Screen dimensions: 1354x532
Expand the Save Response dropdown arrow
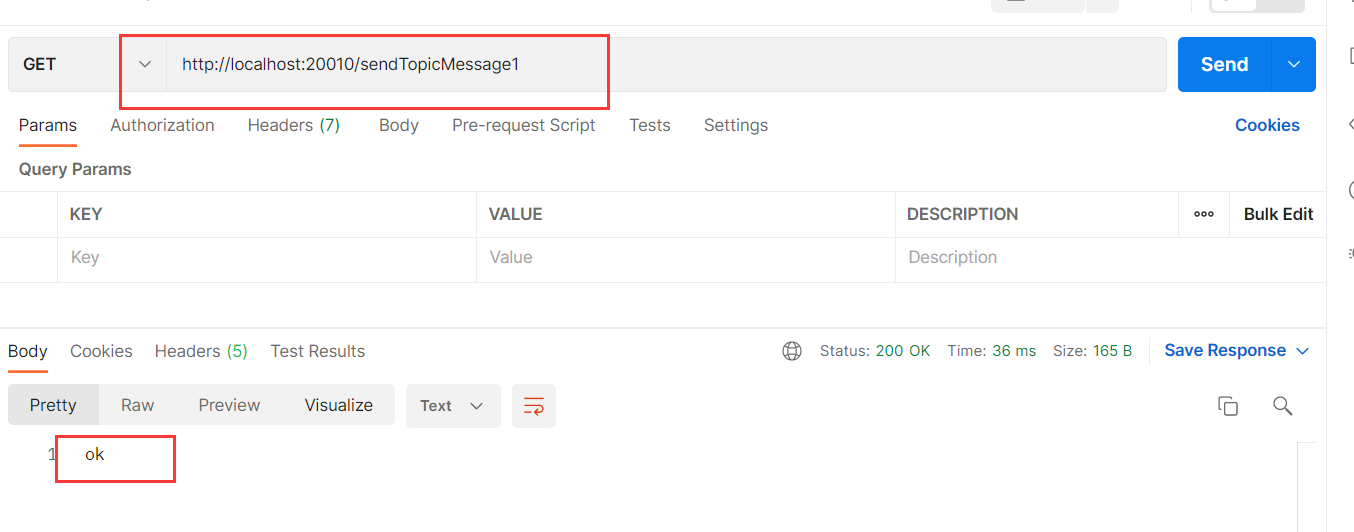[1302, 351]
